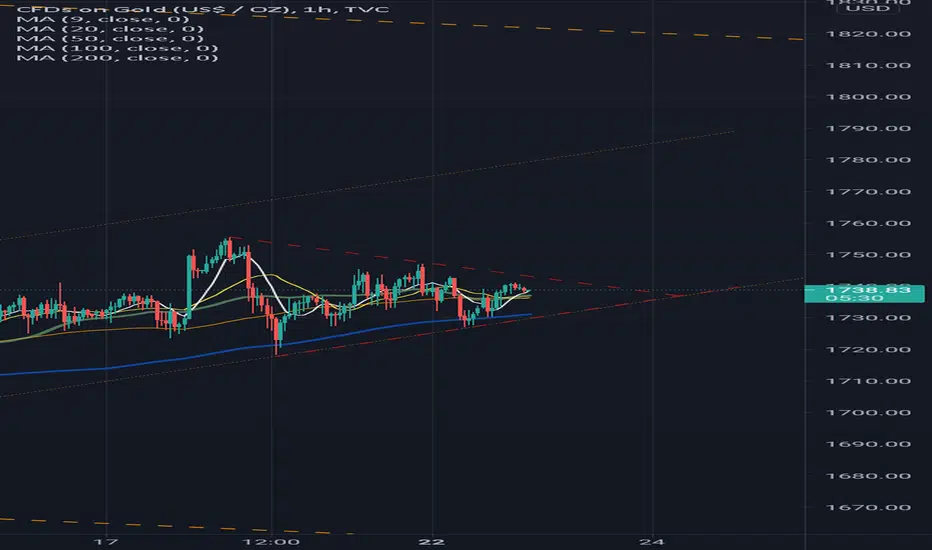This screenshot has width=932, height=550.
Task: Select the MA (9, close, 0) indicator legend
Action: pyautogui.click(x=102, y=20)
